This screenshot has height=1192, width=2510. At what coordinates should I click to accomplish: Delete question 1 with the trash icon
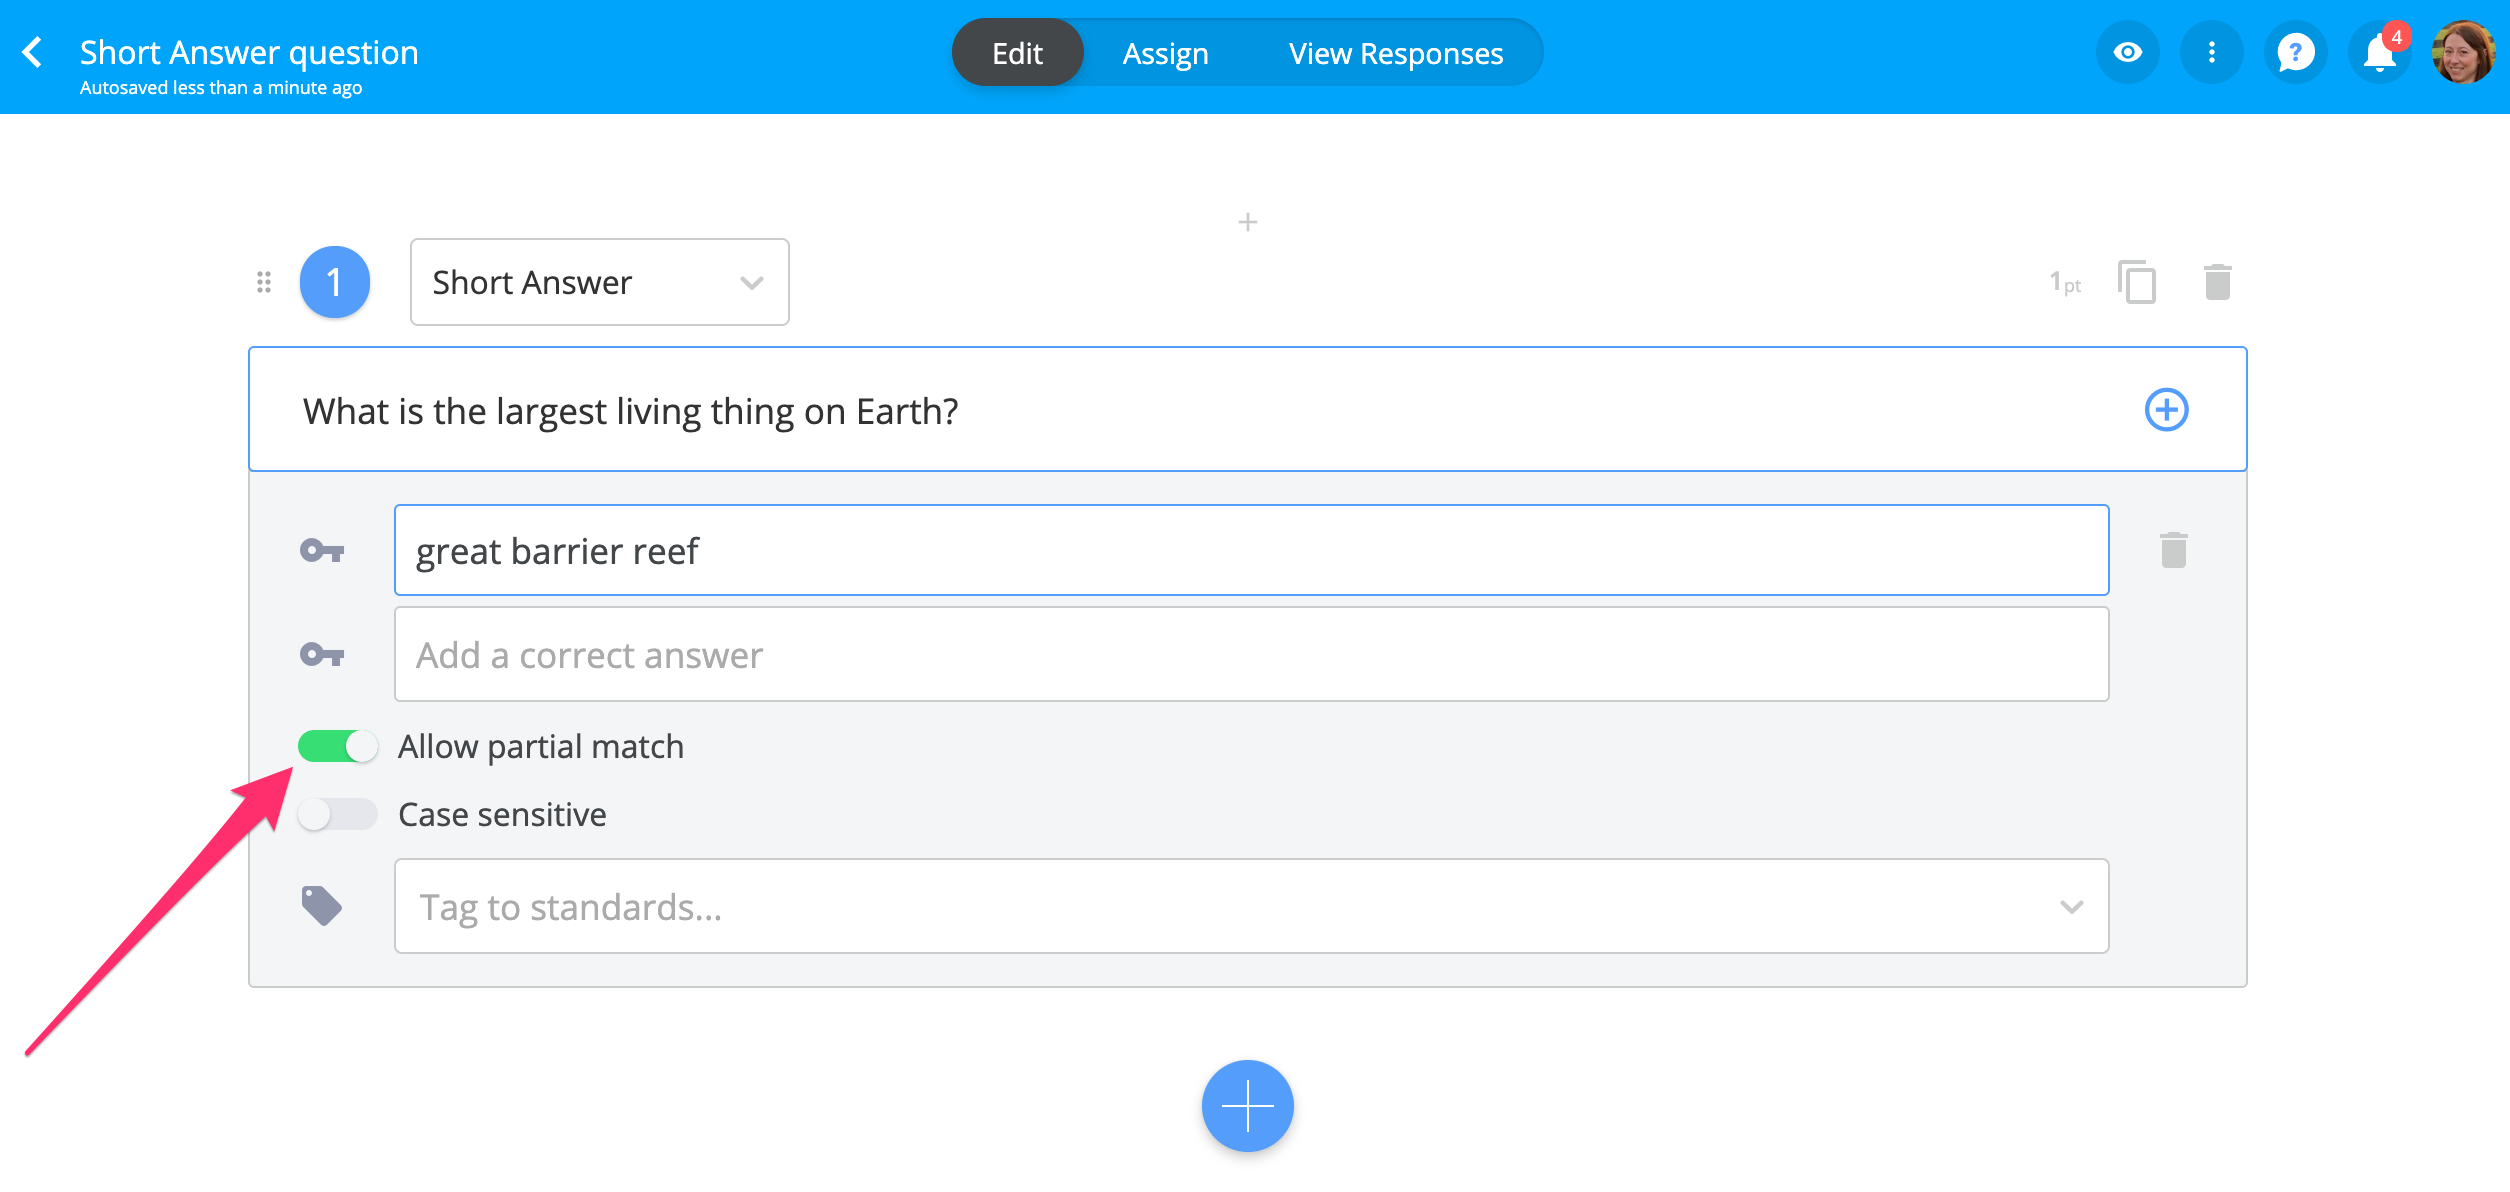[x=2217, y=282]
